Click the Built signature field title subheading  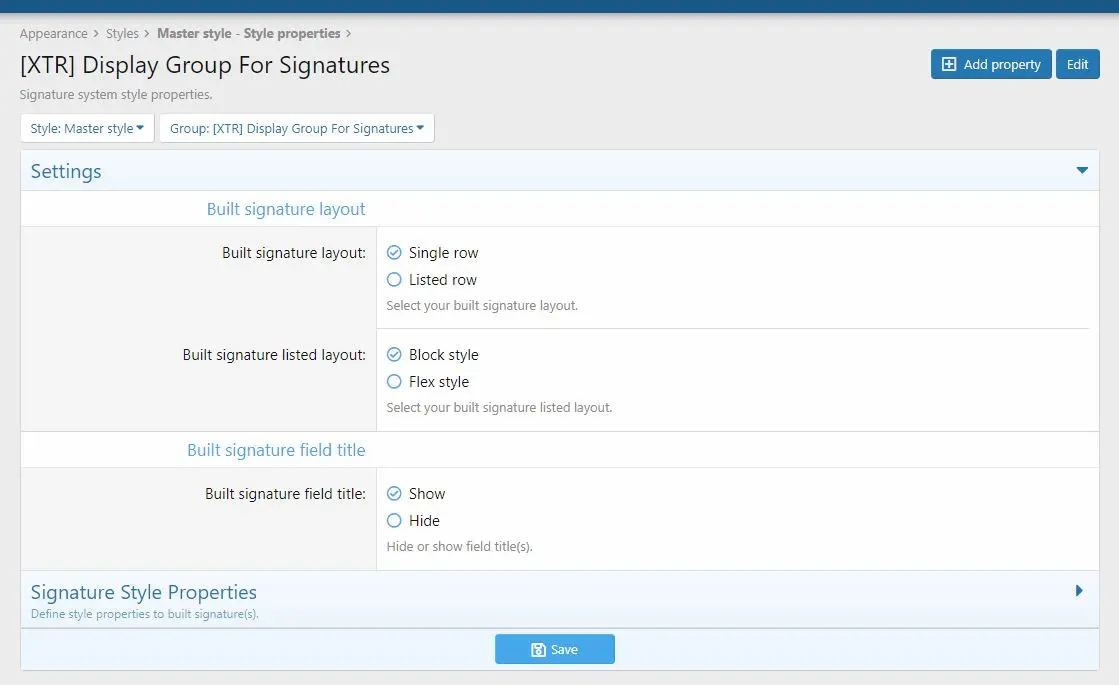point(276,450)
